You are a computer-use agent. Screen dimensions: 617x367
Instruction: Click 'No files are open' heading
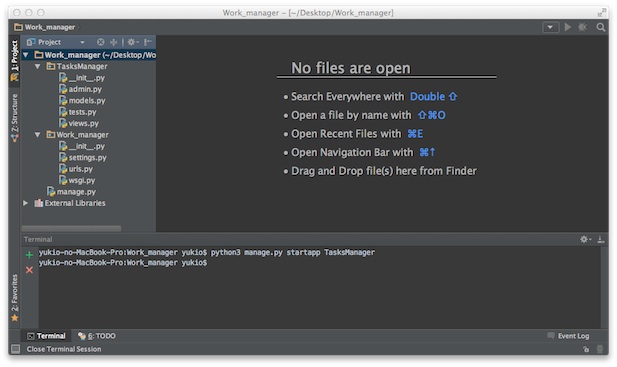tap(351, 68)
